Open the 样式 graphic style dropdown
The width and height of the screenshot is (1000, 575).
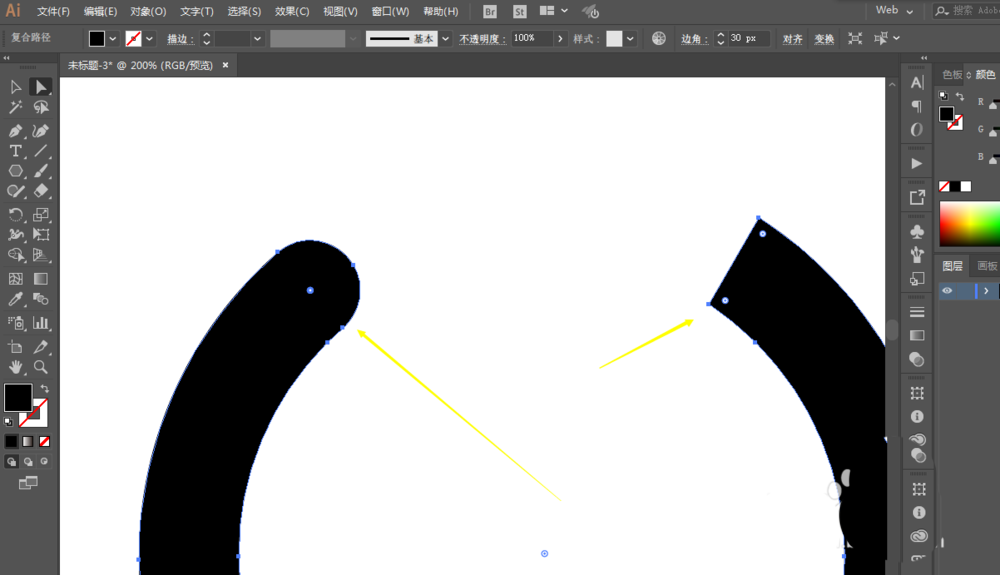point(630,39)
